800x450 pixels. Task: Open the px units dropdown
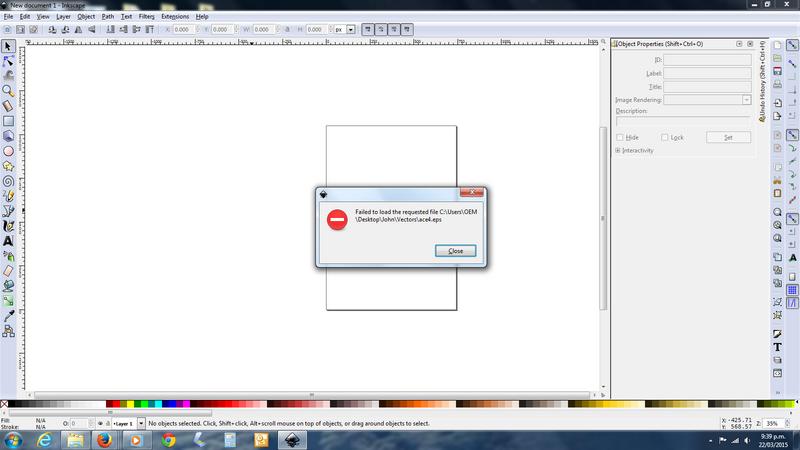[351, 30]
